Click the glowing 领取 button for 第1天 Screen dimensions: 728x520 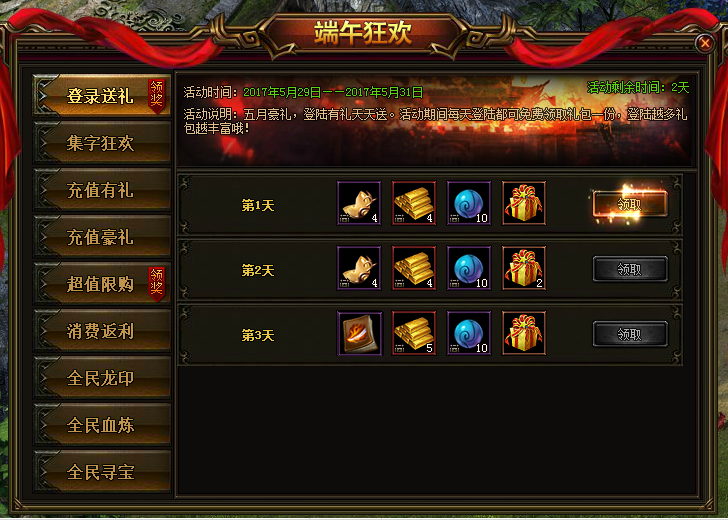pyautogui.click(x=630, y=204)
